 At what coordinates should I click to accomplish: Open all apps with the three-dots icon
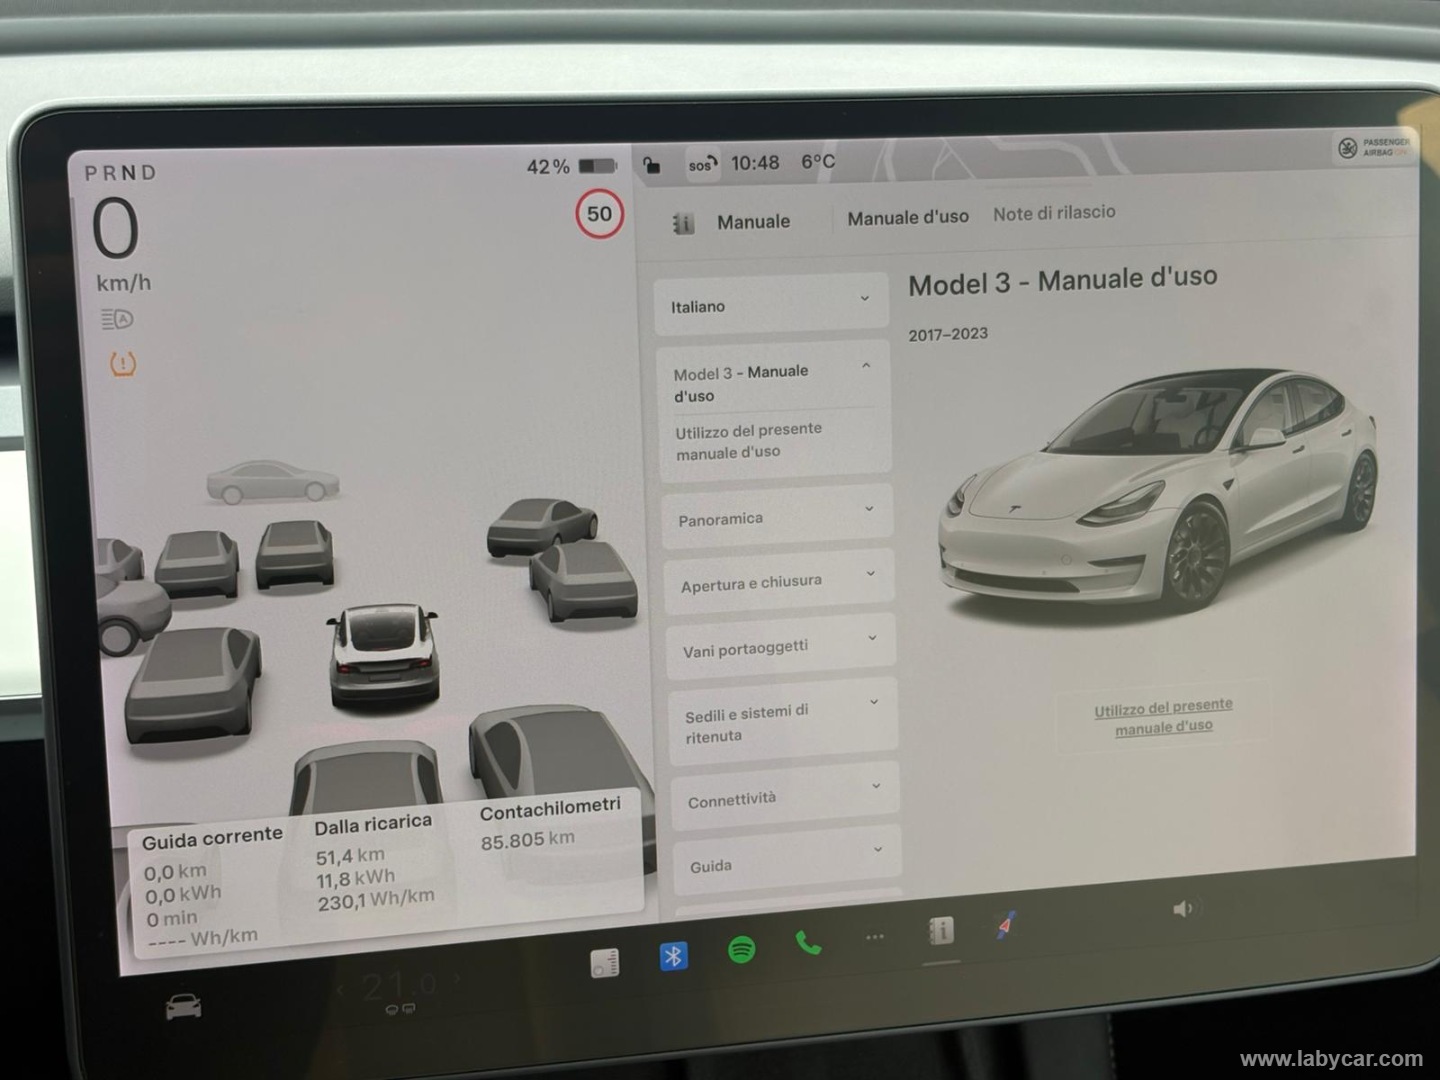coord(875,937)
